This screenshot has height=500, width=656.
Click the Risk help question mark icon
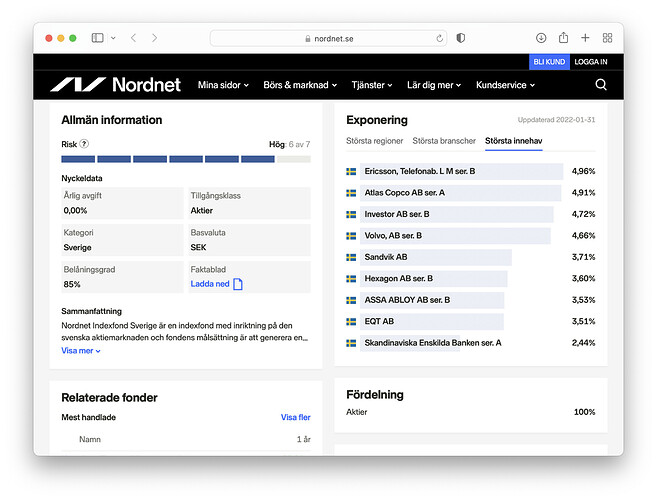pos(84,144)
